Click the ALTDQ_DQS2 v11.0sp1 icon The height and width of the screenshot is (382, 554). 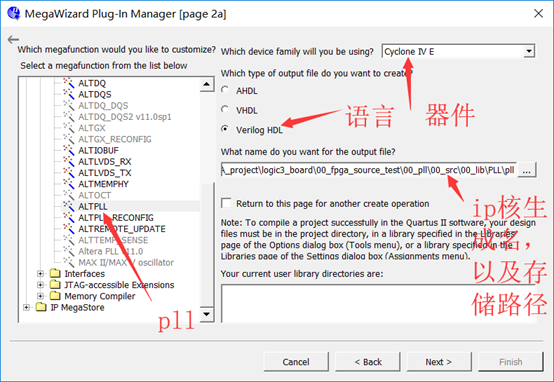pyautogui.click(x=69, y=117)
